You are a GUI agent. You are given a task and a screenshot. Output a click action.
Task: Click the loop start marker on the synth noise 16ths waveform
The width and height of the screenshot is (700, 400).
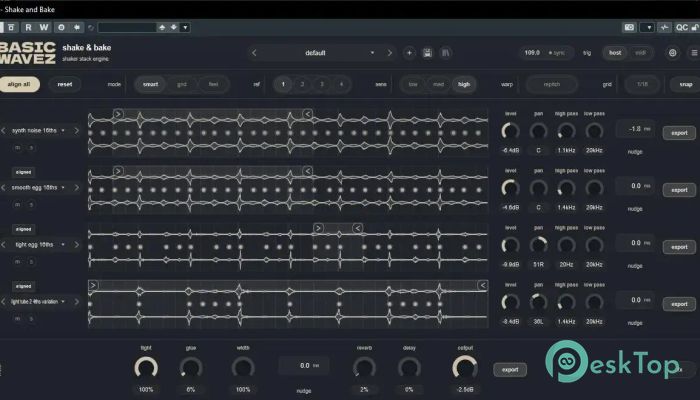tap(118, 114)
